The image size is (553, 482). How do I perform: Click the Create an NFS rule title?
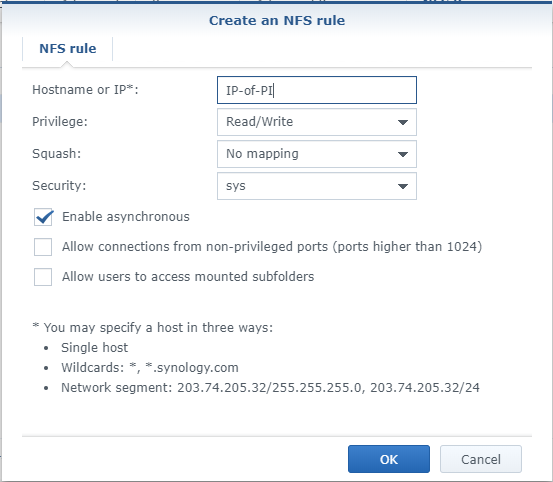coord(277,20)
